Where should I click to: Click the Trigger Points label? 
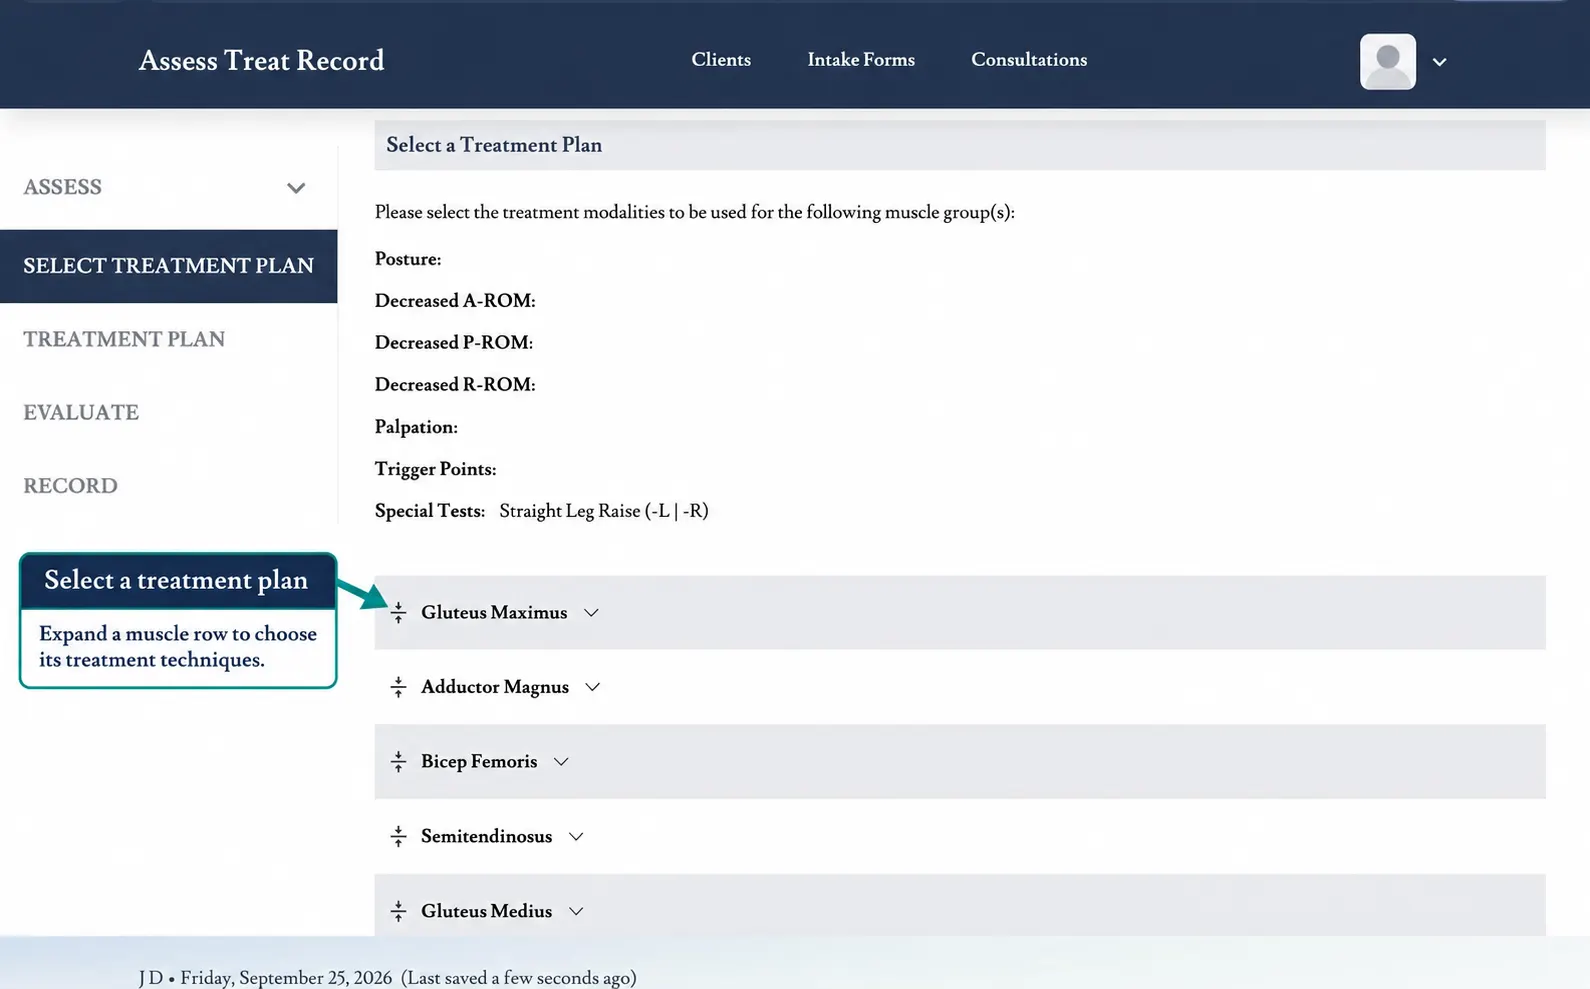[435, 469]
